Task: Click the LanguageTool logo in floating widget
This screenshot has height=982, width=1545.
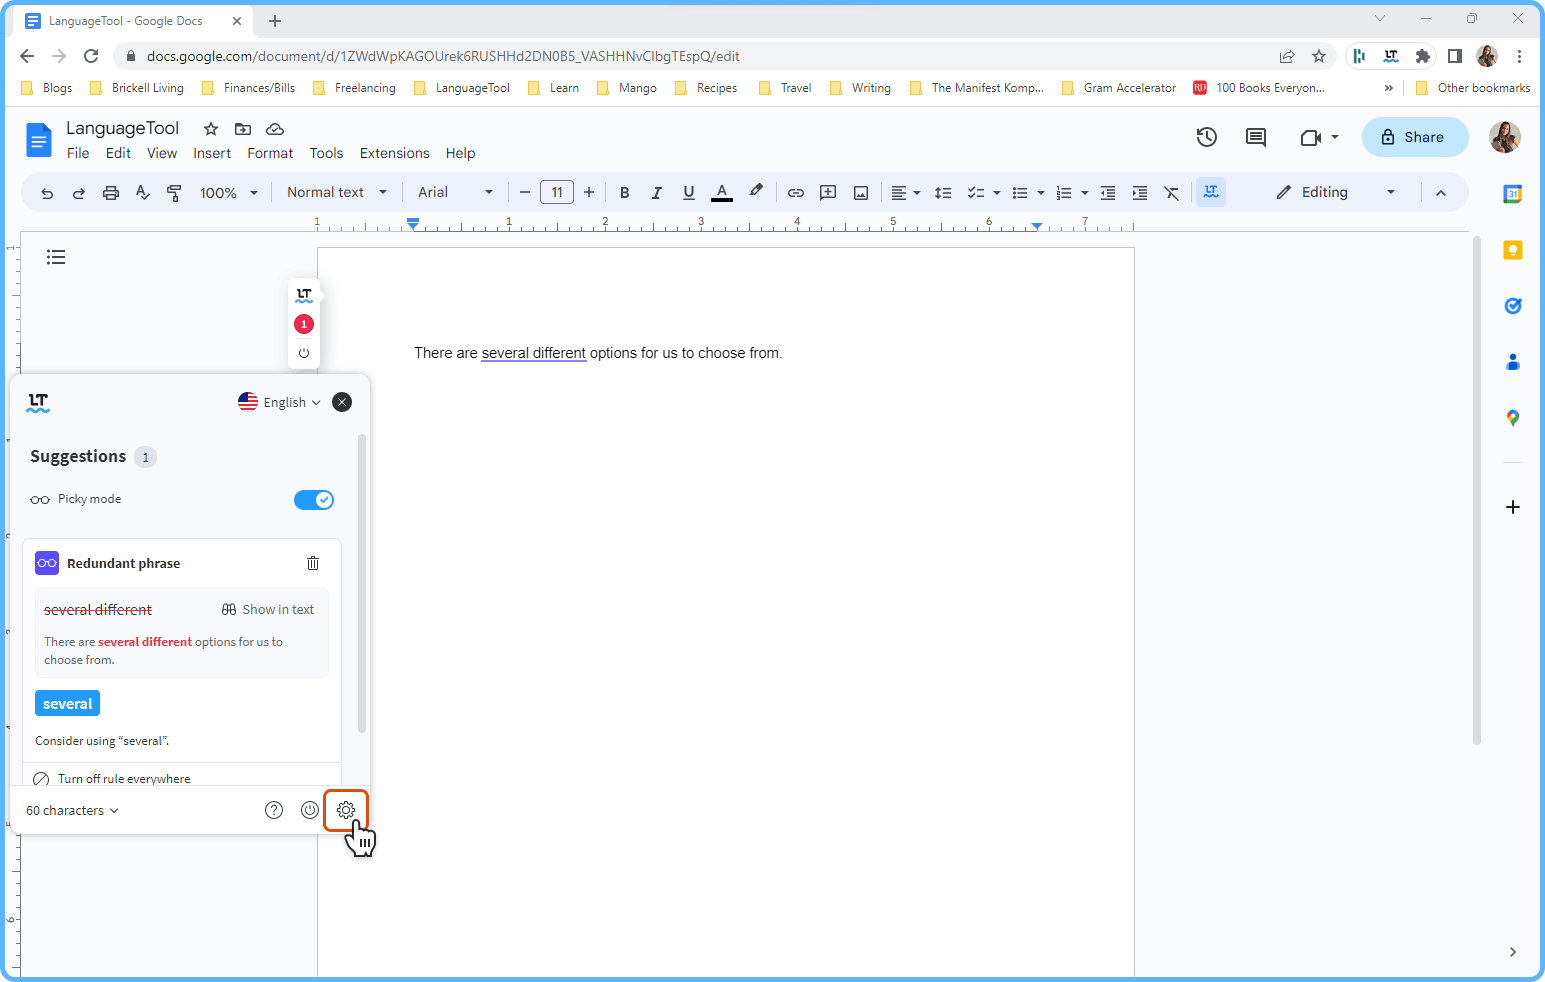Action: point(304,295)
